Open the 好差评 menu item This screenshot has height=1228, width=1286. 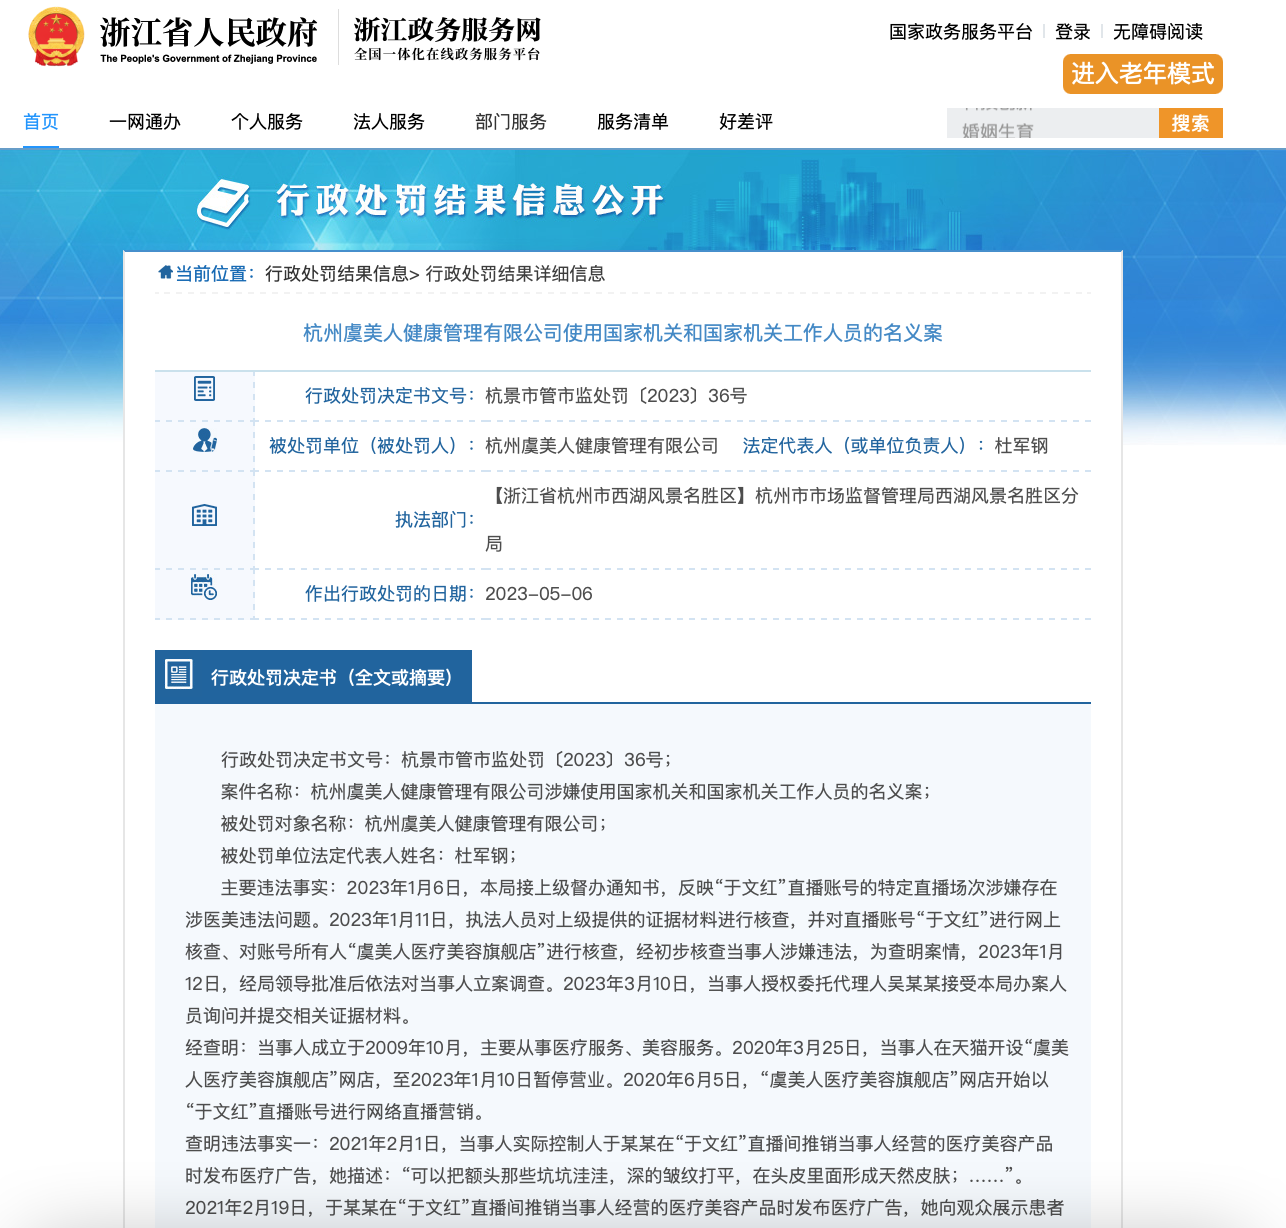(746, 122)
